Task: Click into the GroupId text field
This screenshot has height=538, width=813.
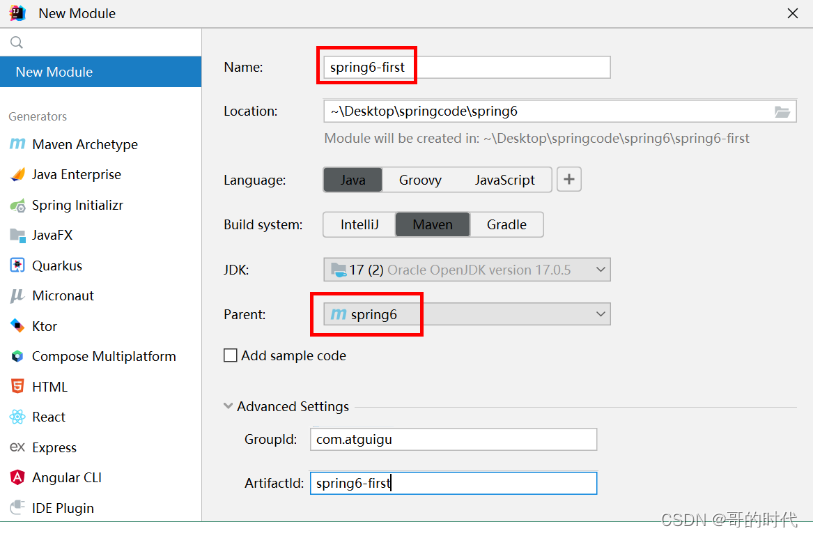Action: click(453, 440)
